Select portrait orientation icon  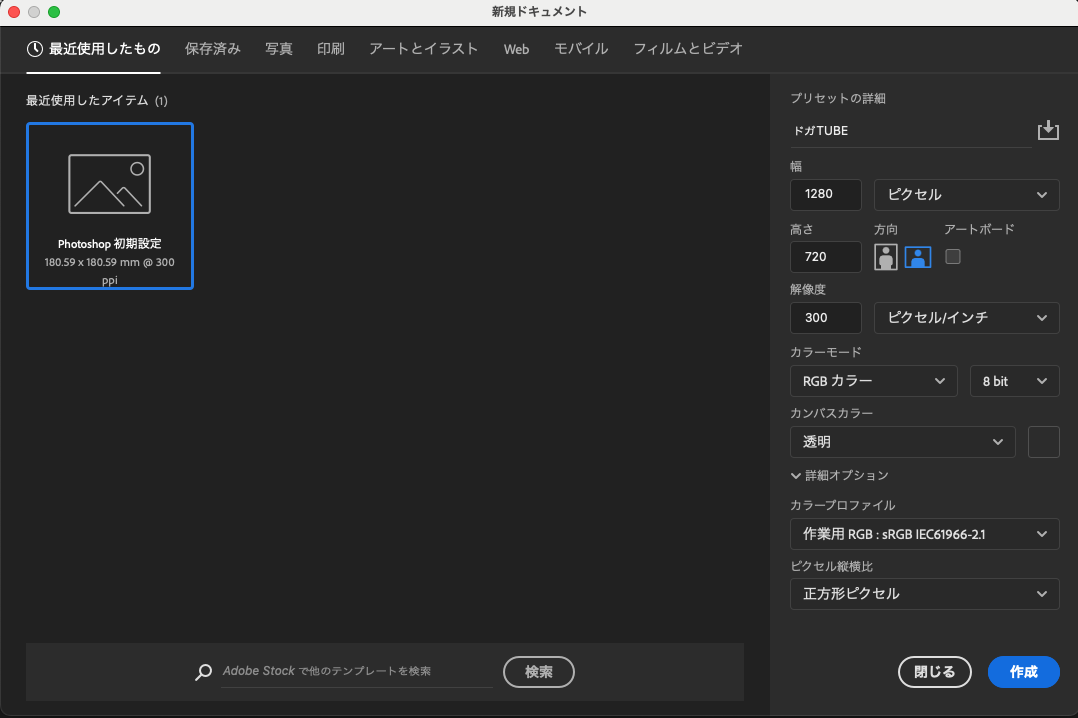pyautogui.click(x=886, y=257)
